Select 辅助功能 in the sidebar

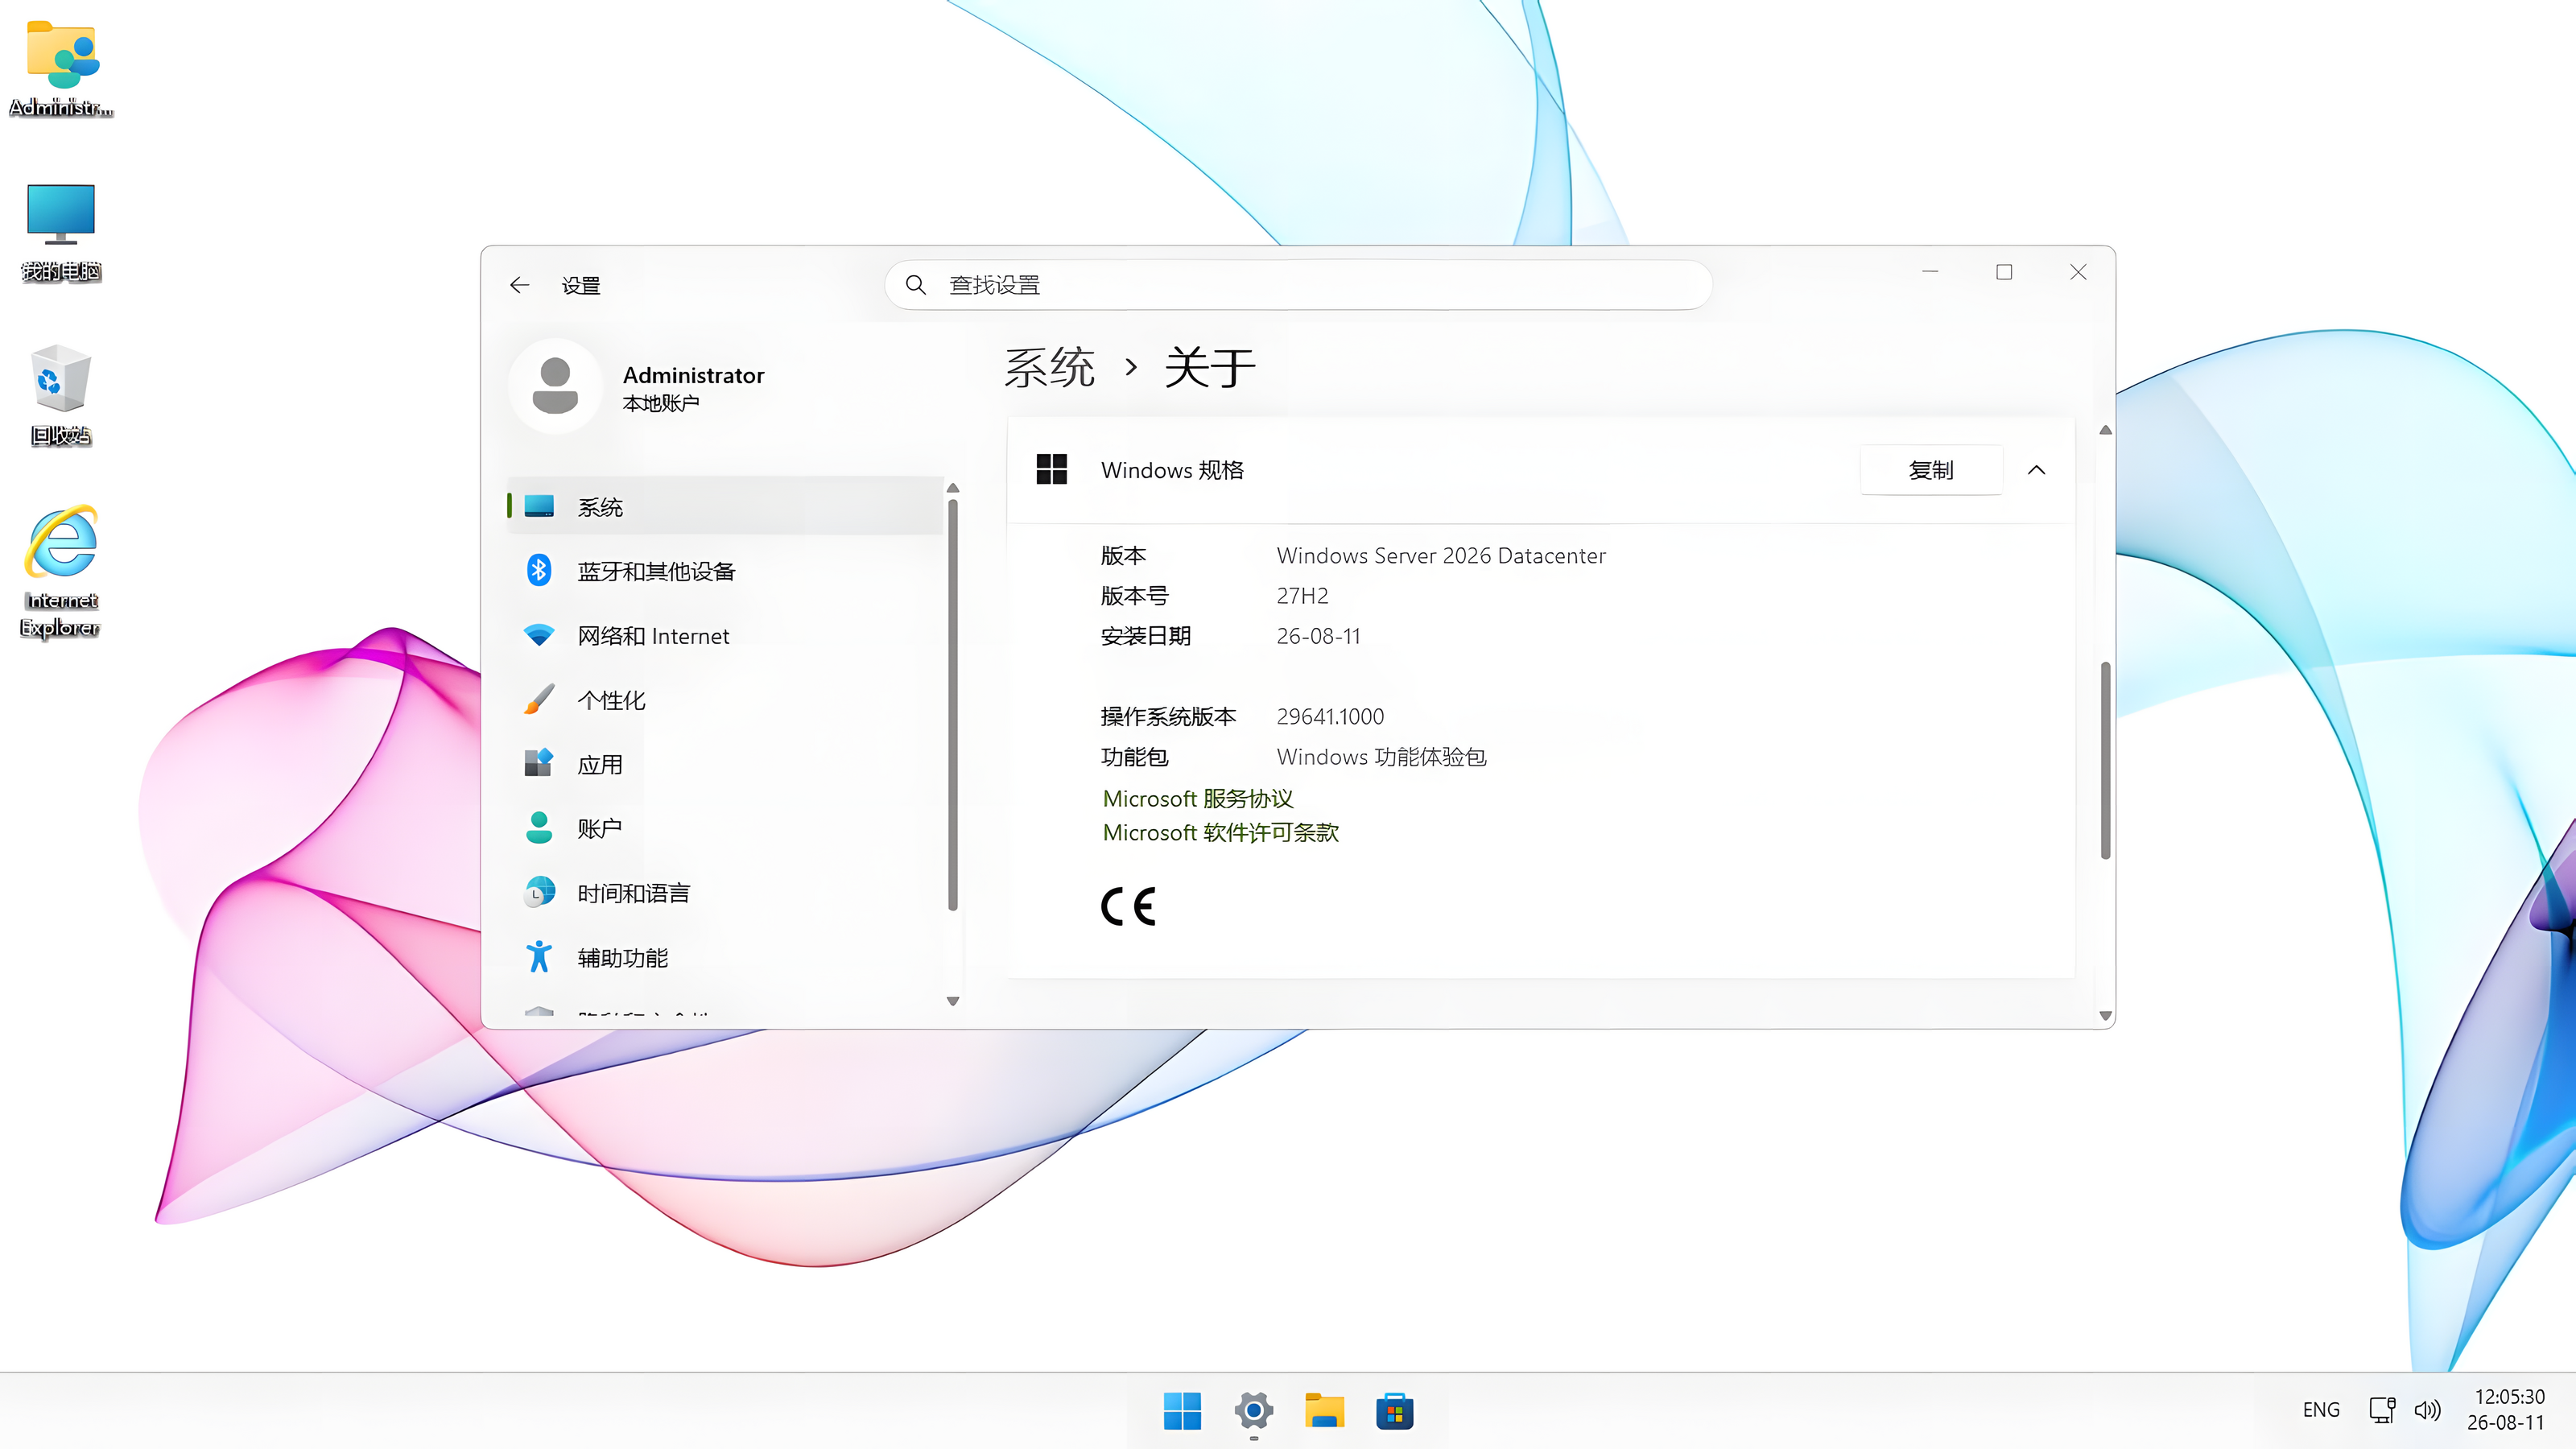[724, 956]
